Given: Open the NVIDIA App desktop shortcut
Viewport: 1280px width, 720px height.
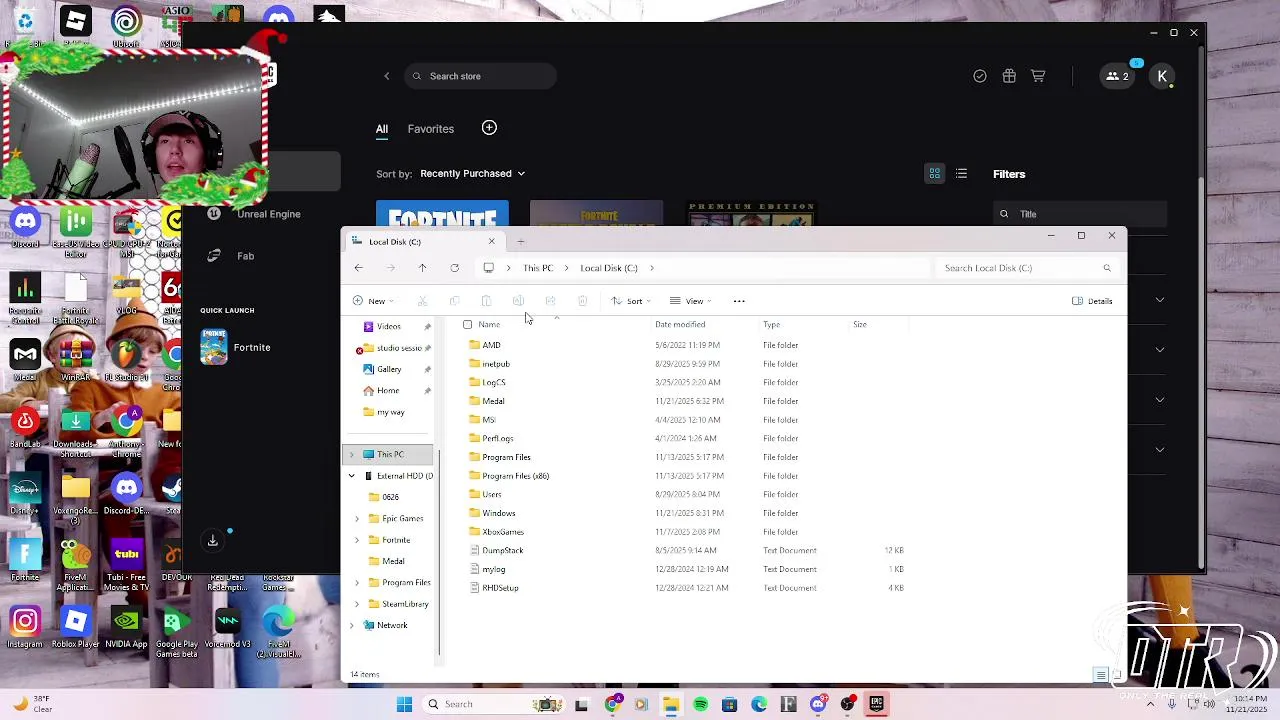Looking at the screenshot, I should pos(126,628).
